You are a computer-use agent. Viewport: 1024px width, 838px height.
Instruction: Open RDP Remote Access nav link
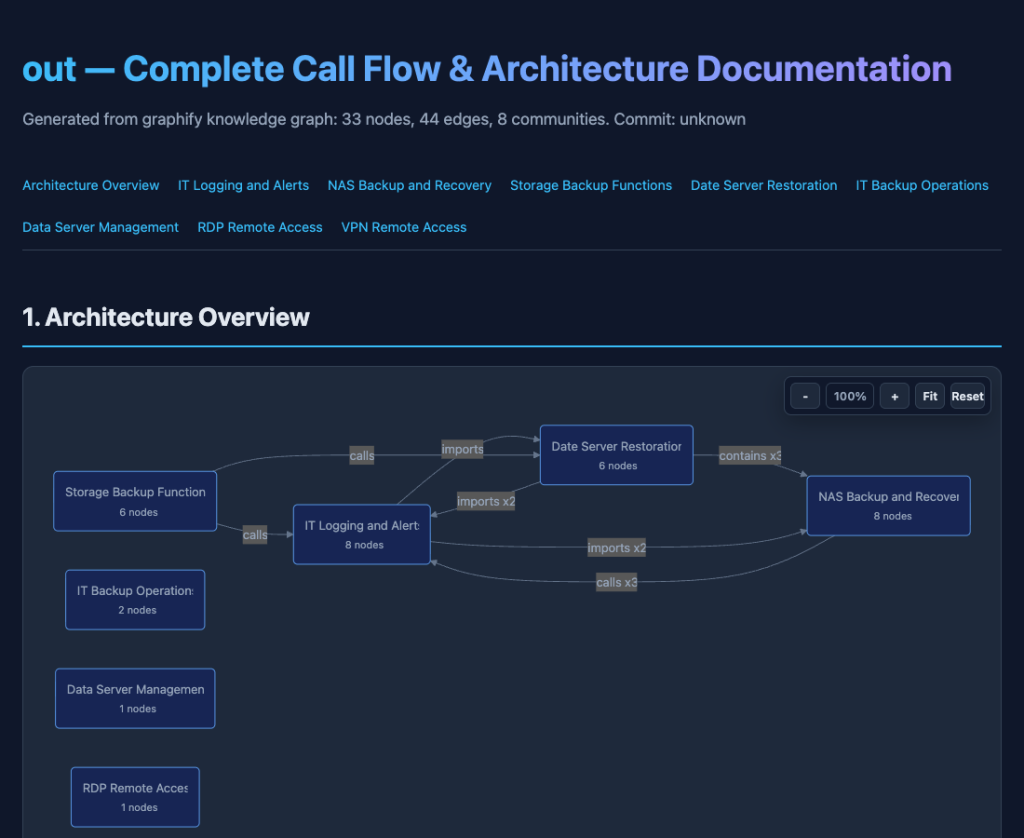[x=260, y=227]
